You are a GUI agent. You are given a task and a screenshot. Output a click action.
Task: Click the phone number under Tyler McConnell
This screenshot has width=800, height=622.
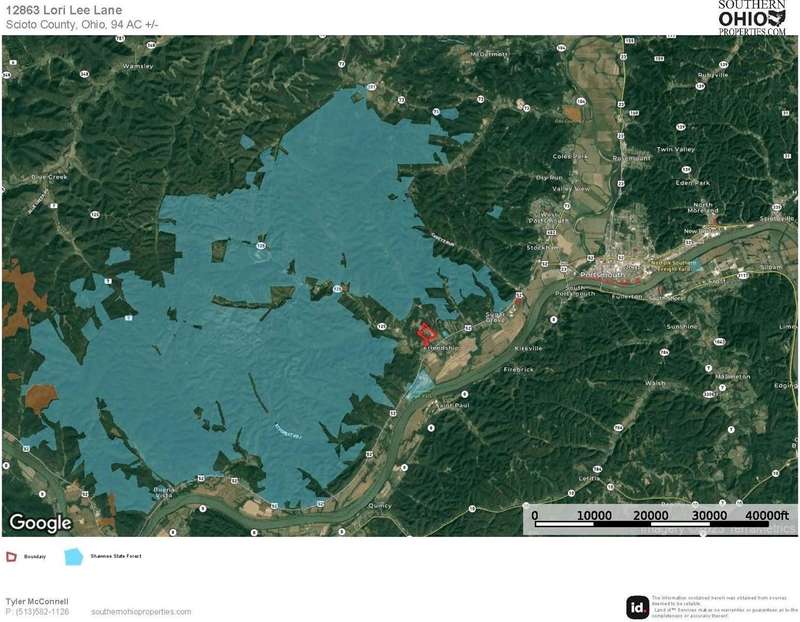pos(37,611)
